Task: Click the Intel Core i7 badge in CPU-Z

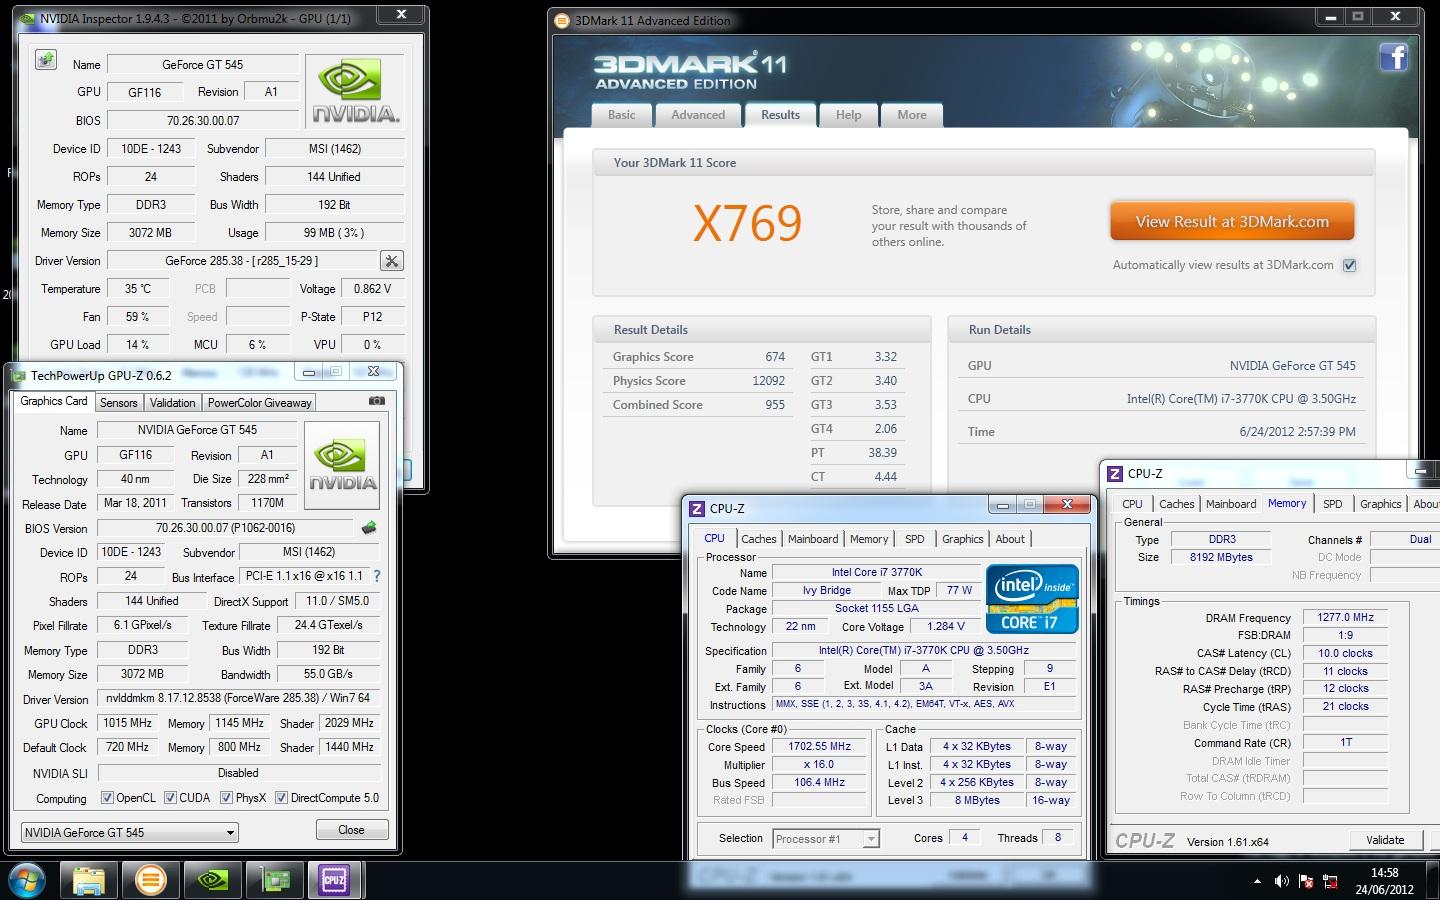Action: coord(1032,599)
